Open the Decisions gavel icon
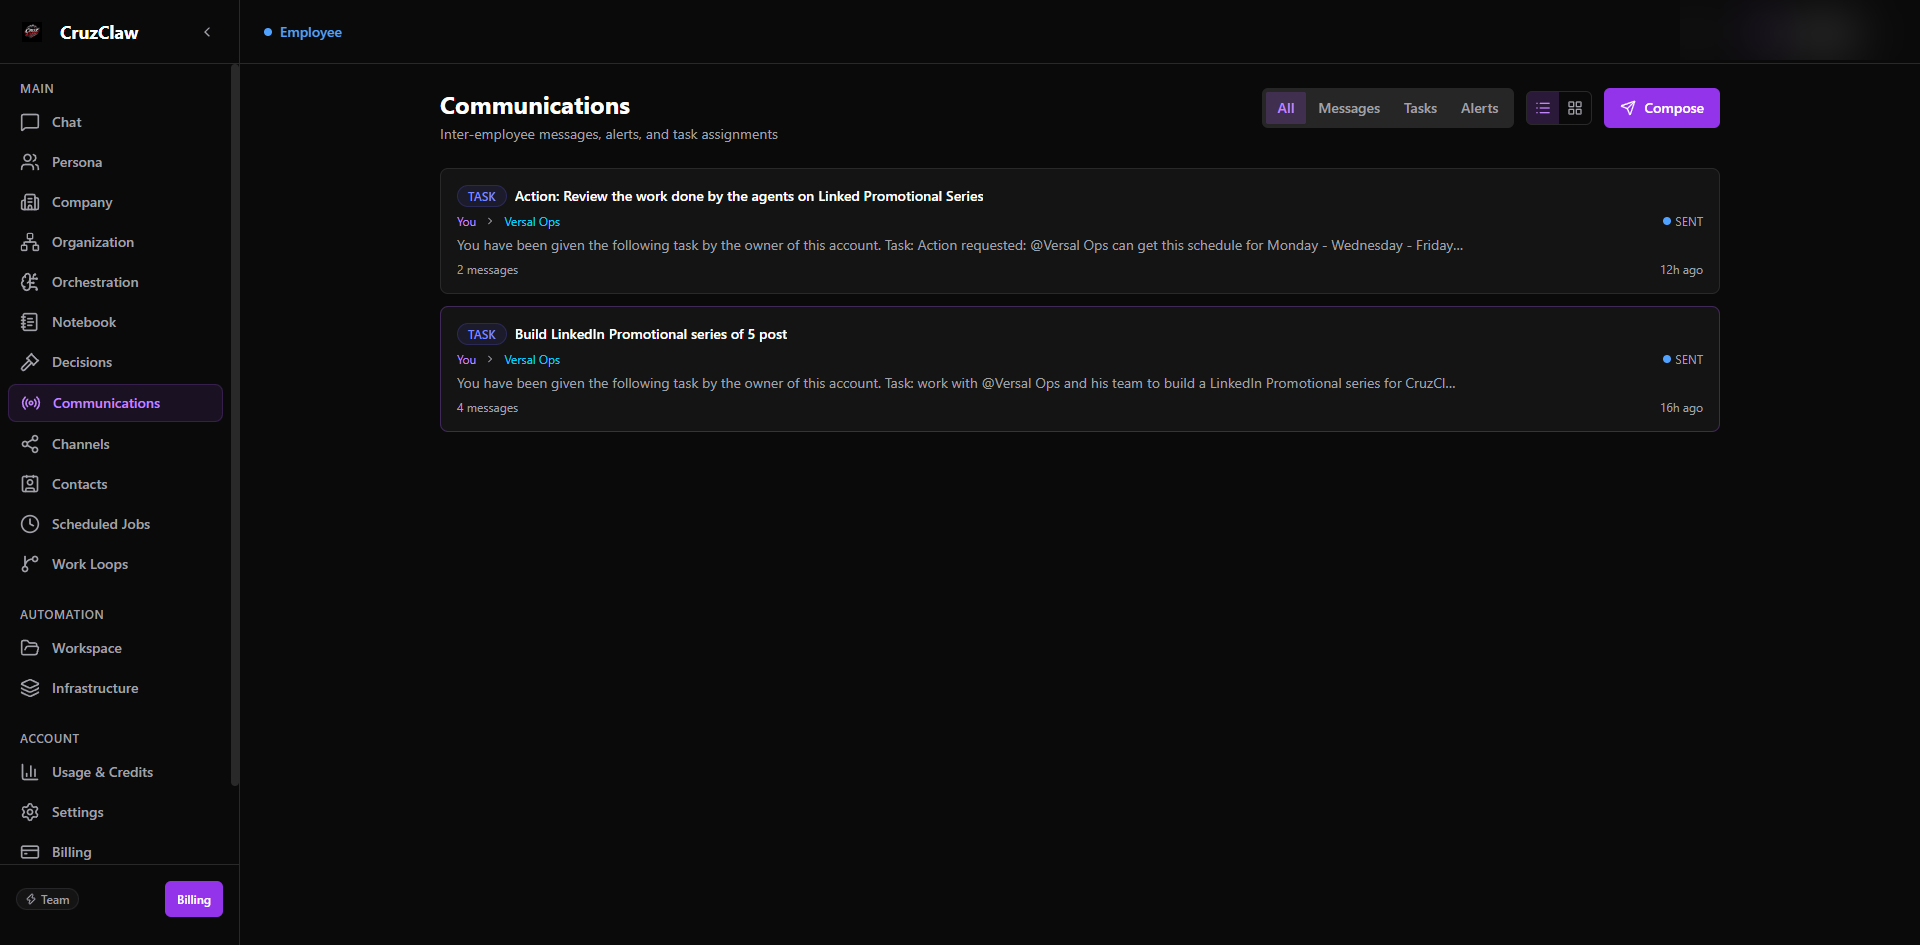 point(30,362)
